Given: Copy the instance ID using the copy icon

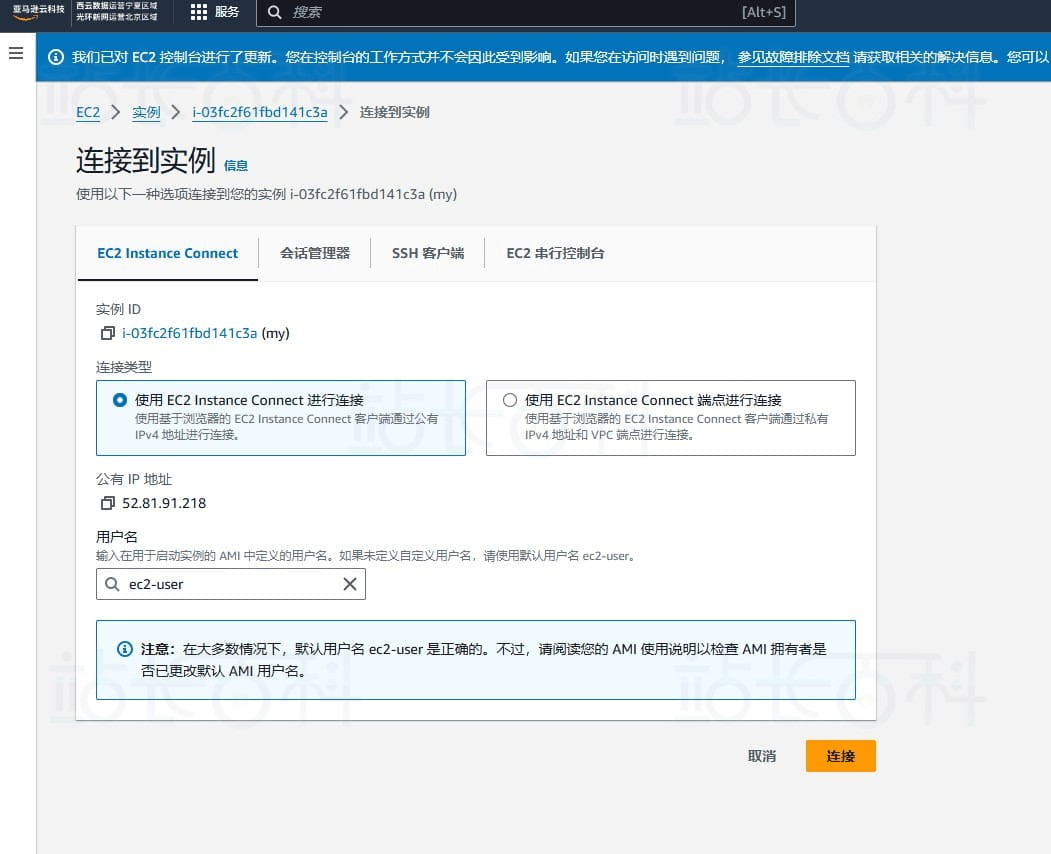Looking at the screenshot, I should [x=107, y=333].
